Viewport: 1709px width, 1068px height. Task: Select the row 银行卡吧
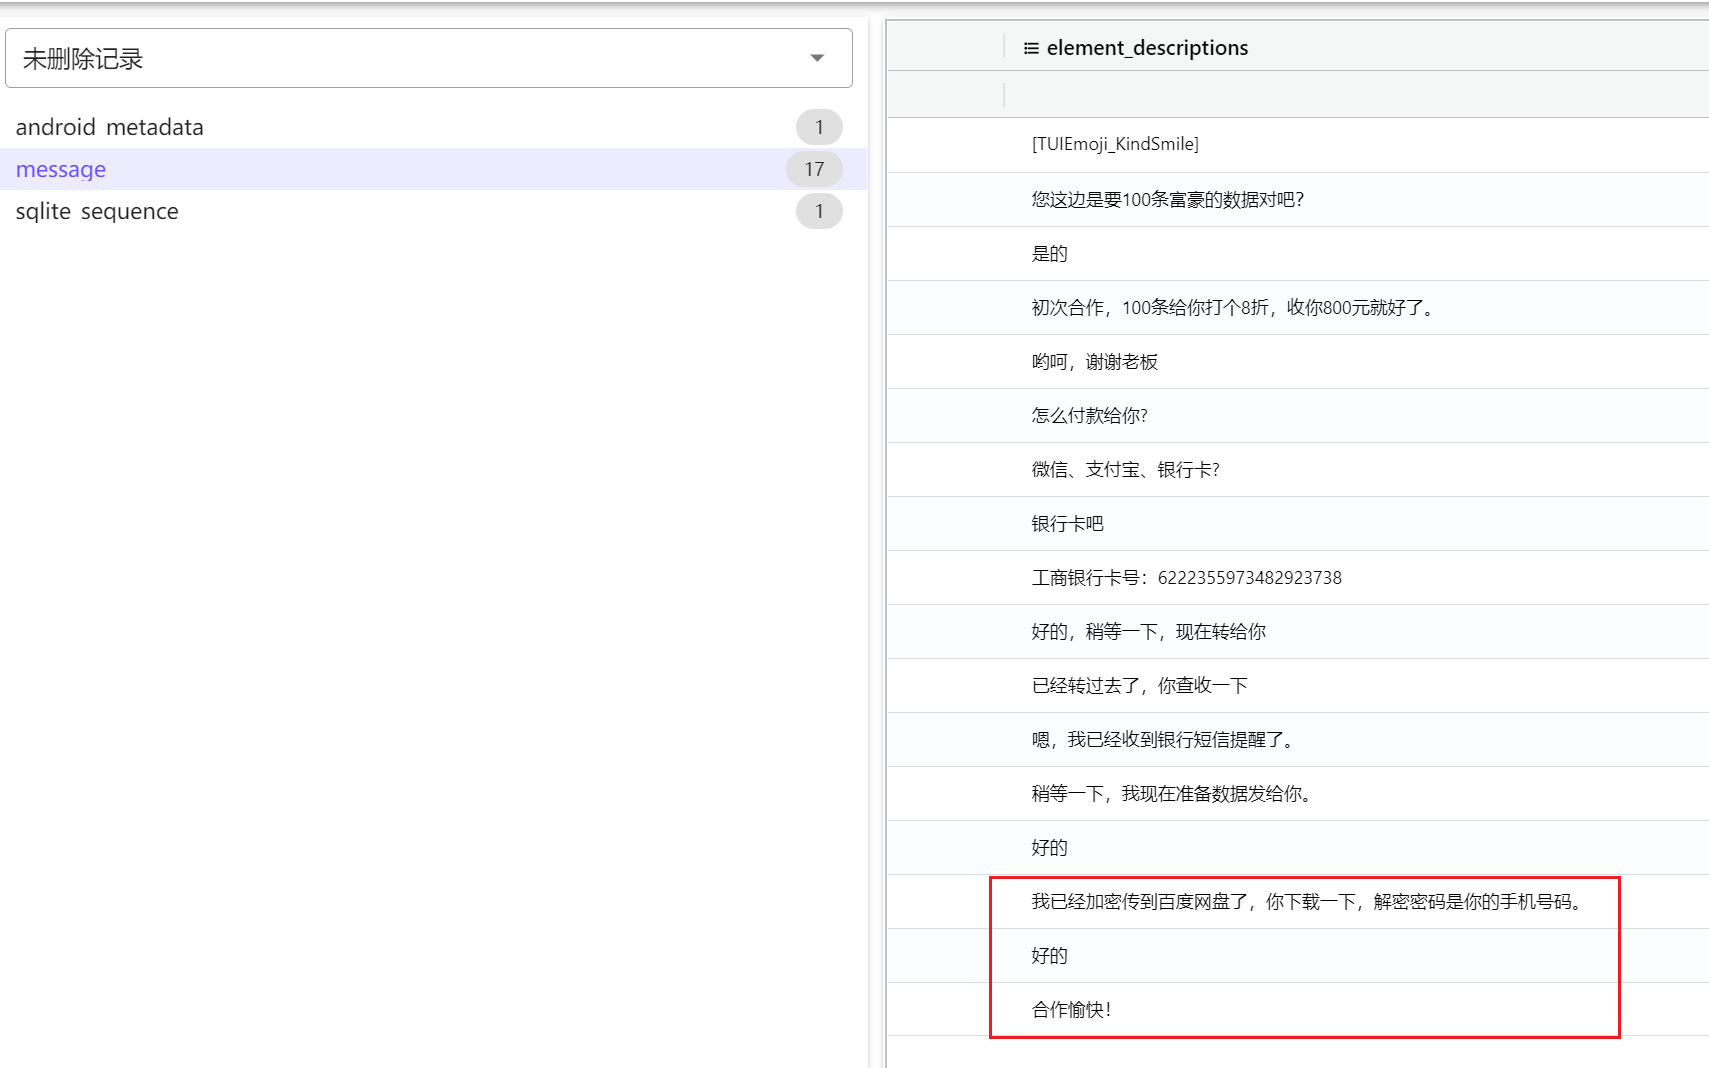point(1298,523)
